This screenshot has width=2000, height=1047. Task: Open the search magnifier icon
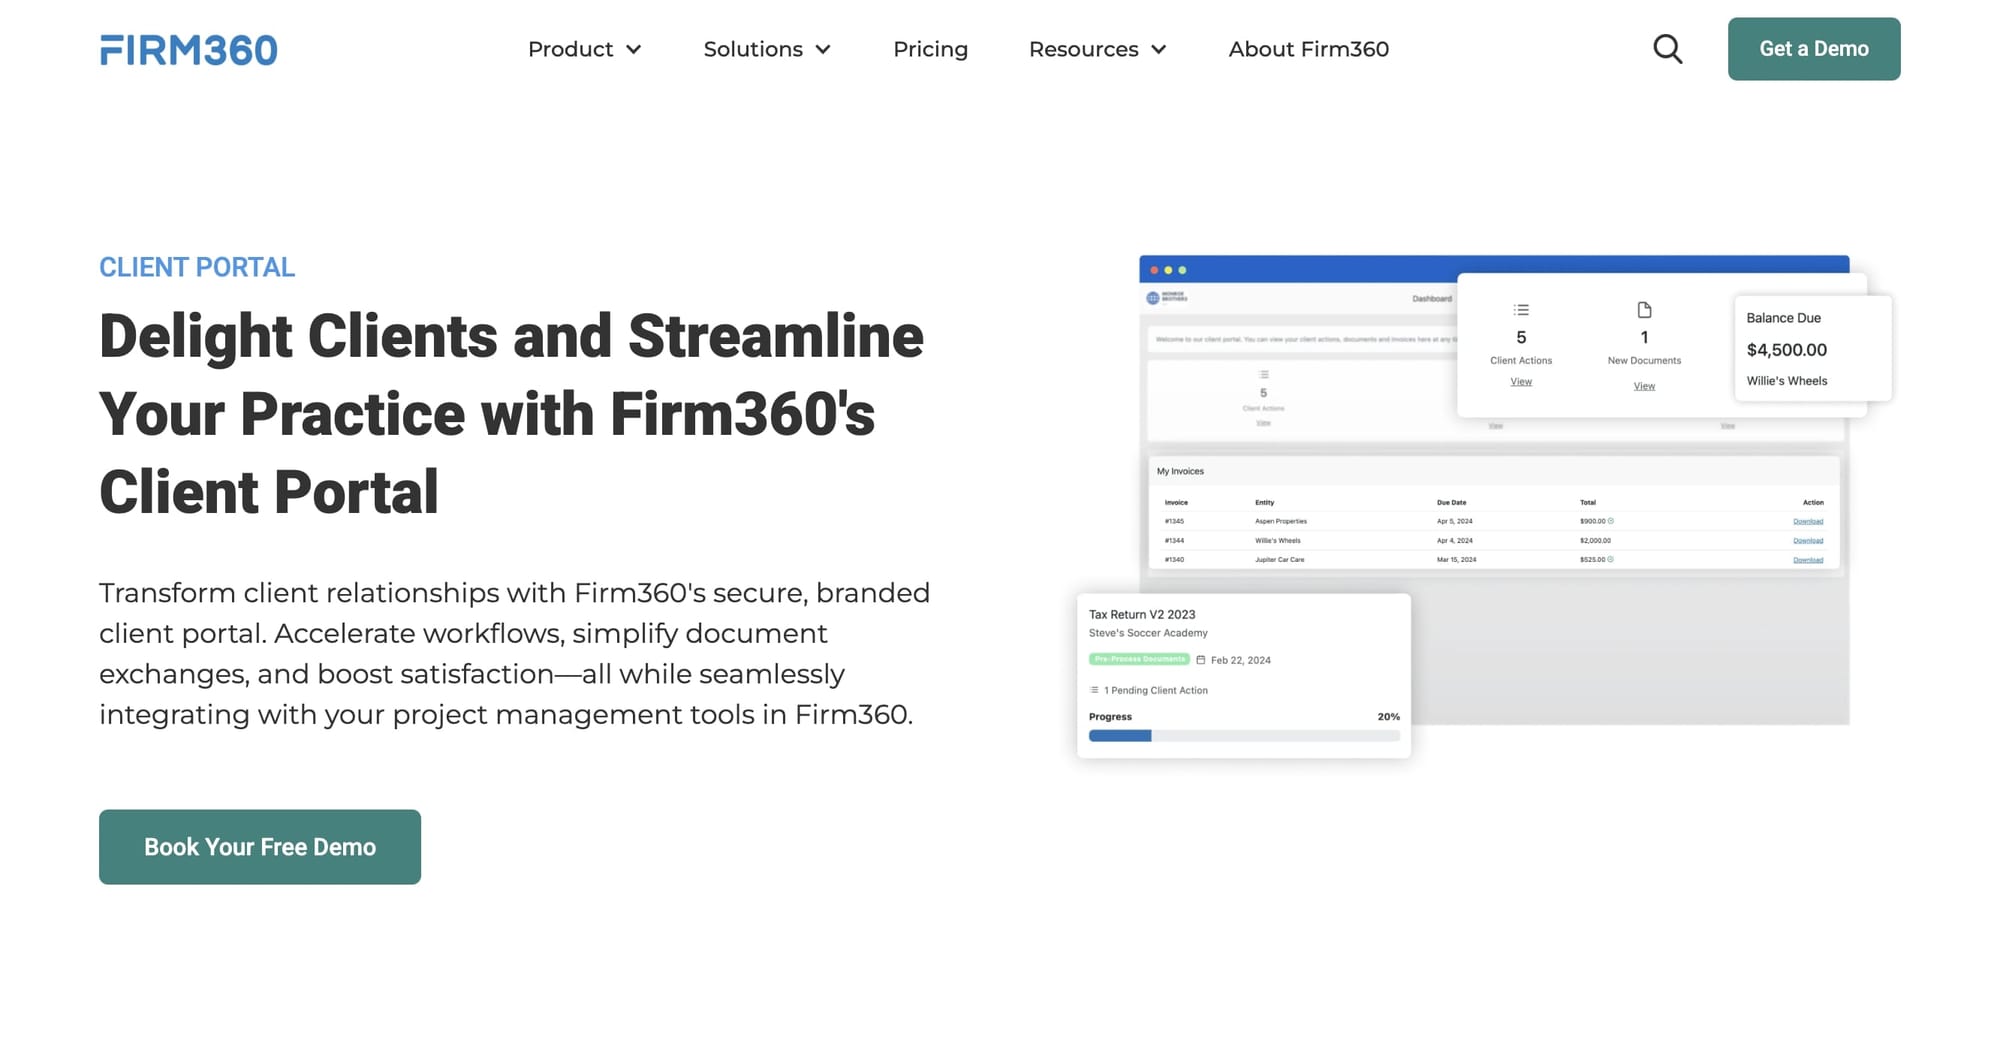tap(1667, 49)
